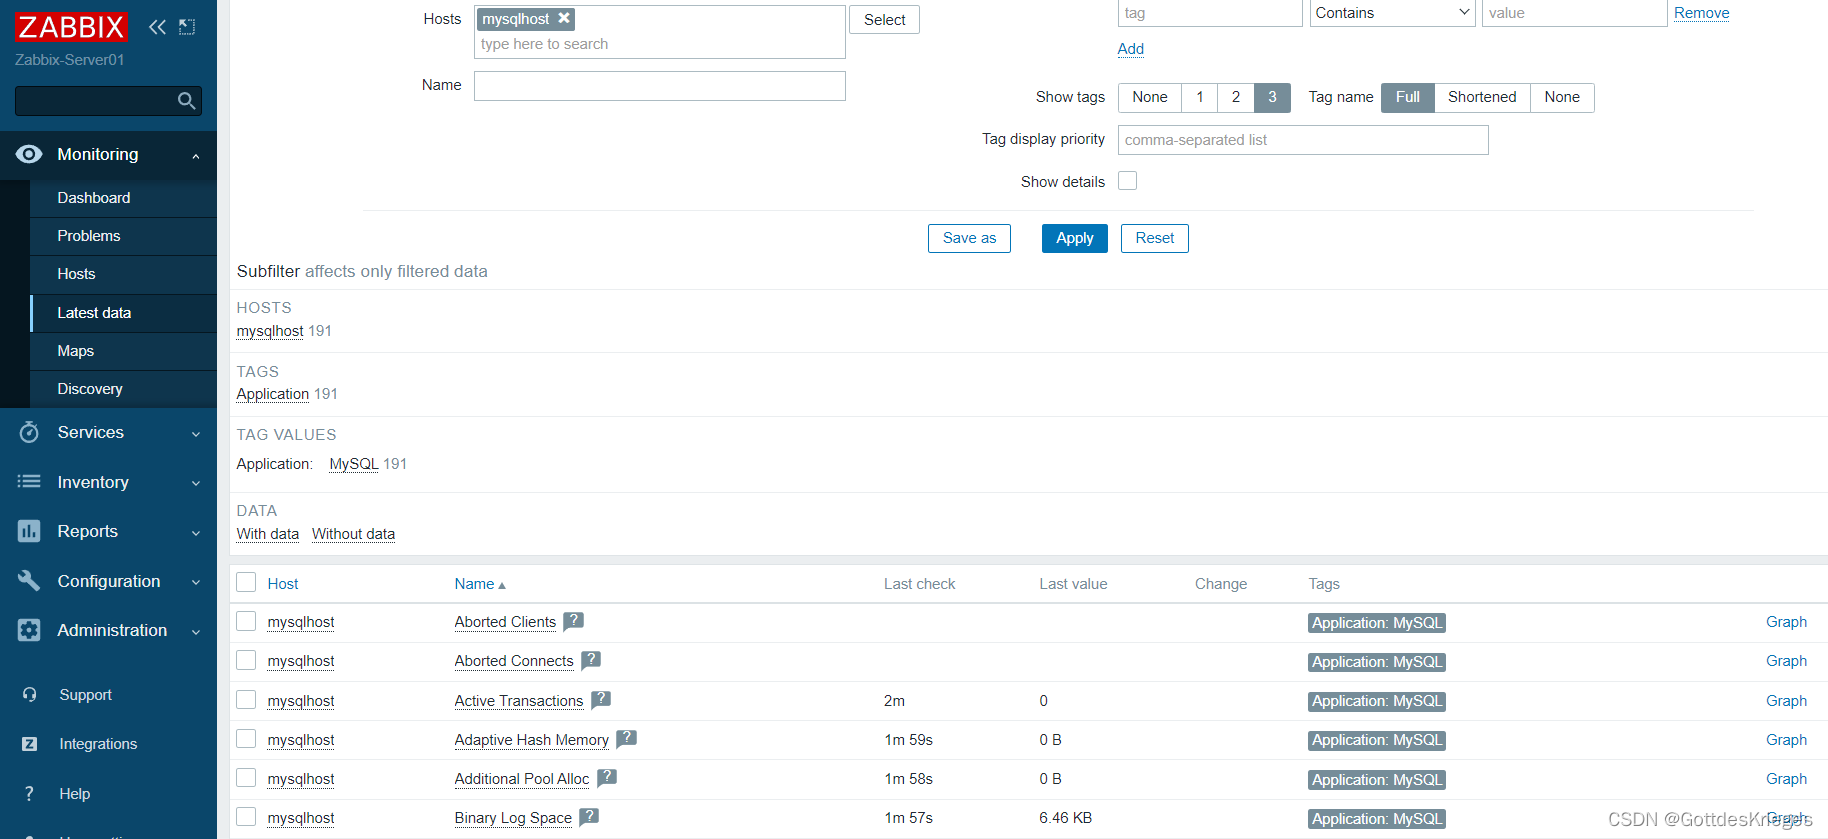Screen dimensions: 1828x839
Task: Open Graph for Aborted Clients
Action: point(1786,621)
